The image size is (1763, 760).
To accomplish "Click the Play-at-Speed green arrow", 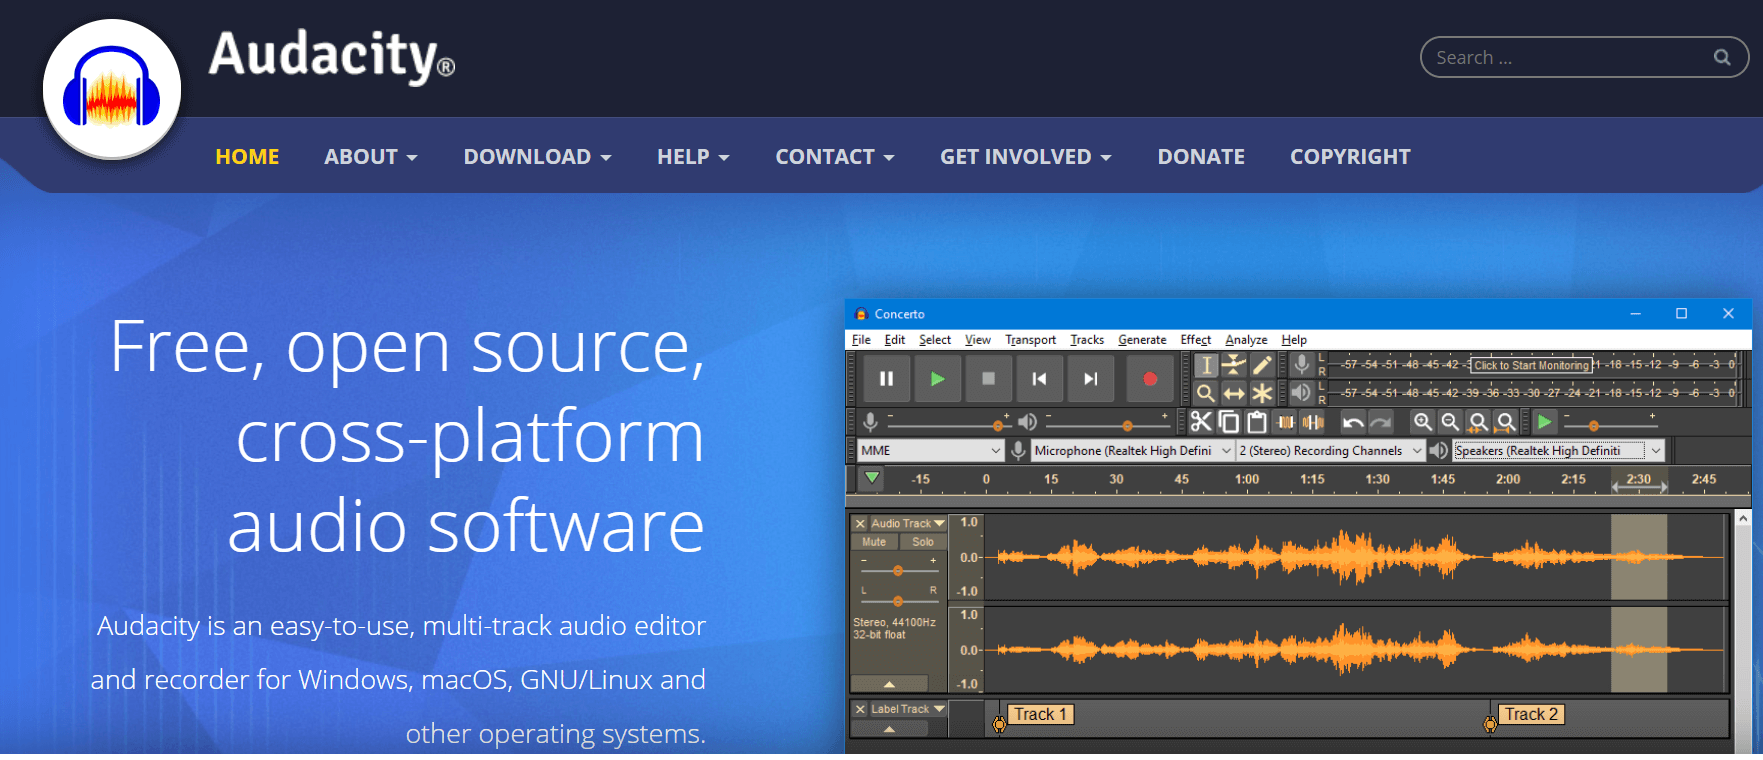I will click(1544, 422).
